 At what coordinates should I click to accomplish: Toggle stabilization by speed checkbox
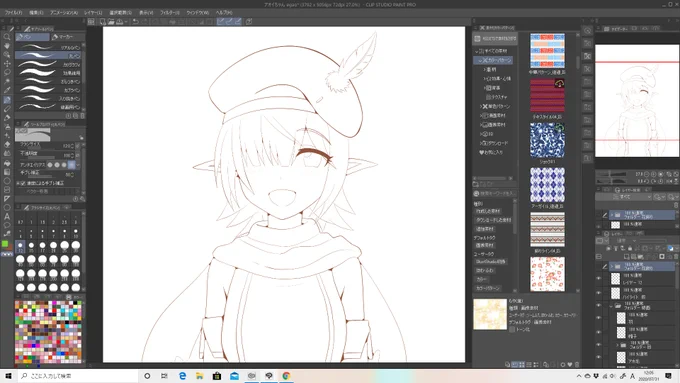23,183
